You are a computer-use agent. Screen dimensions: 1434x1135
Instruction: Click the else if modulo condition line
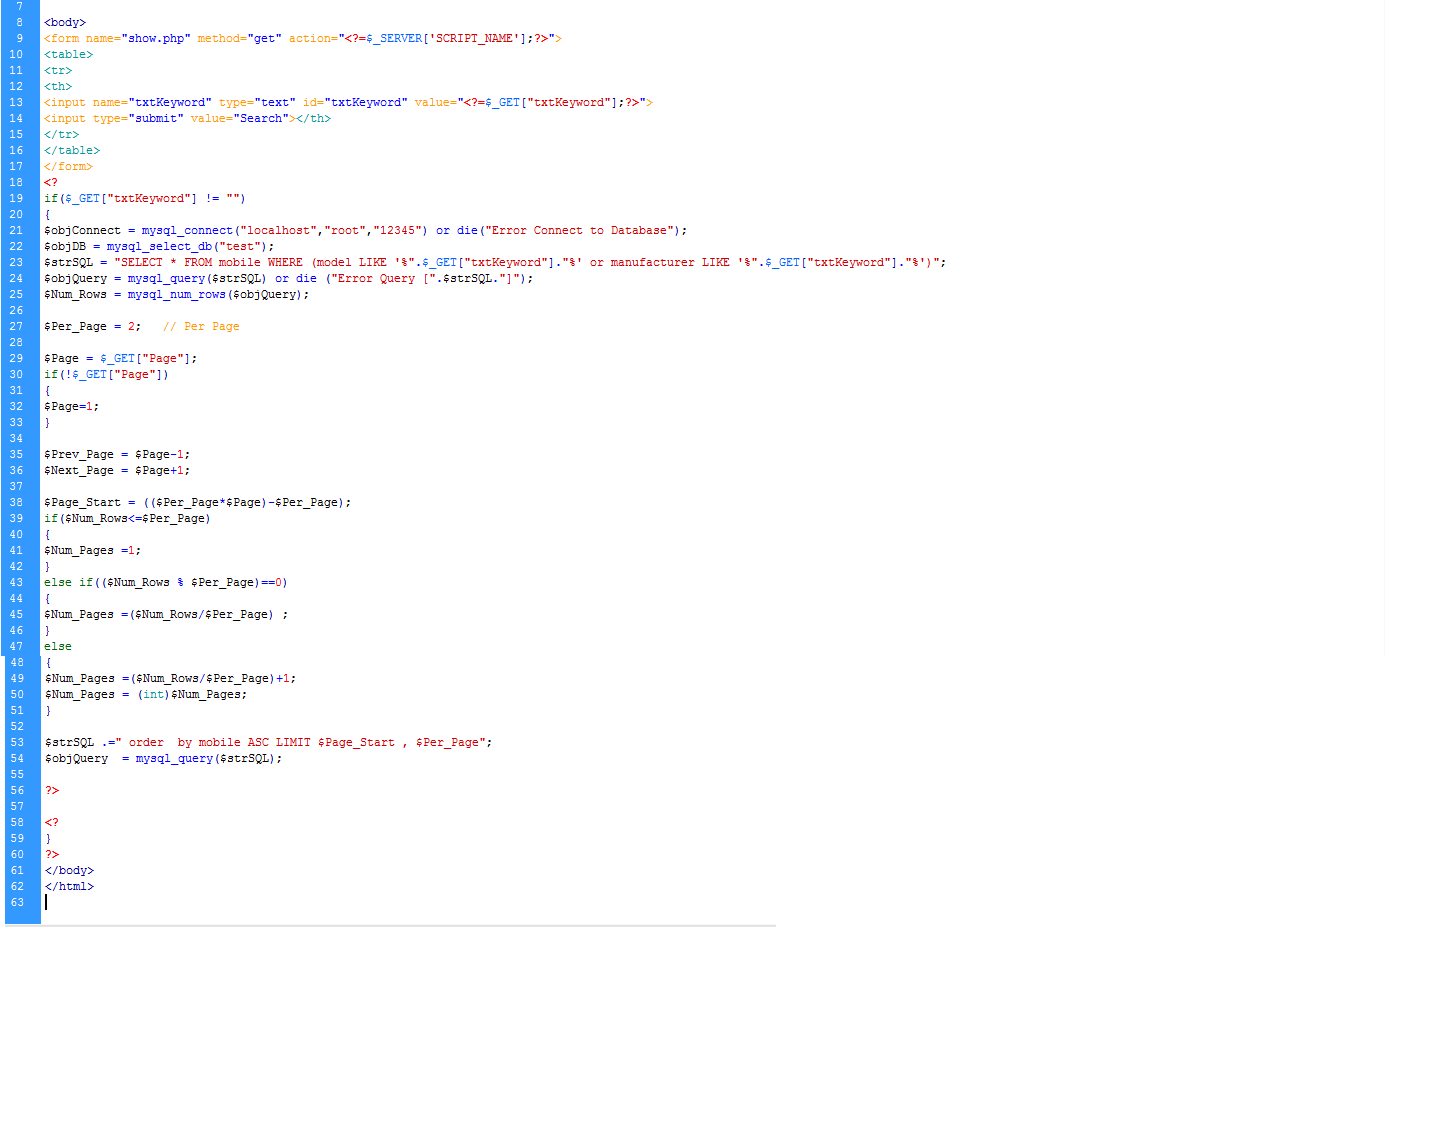[166, 582]
